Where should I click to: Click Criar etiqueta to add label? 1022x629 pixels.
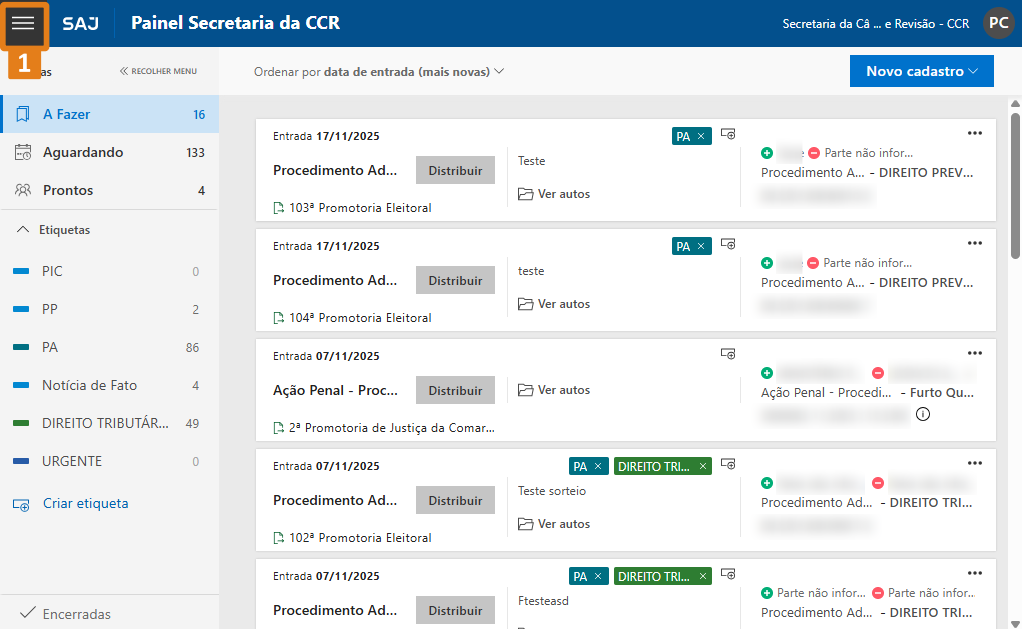(85, 504)
